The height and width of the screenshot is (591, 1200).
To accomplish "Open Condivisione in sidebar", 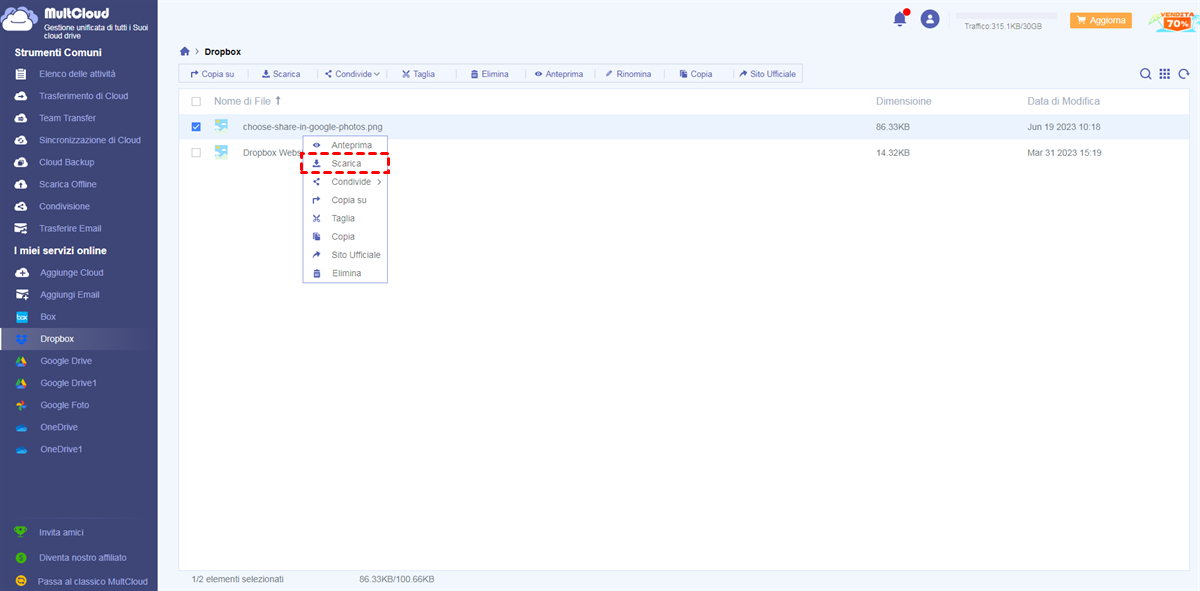I will (x=65, y=206).
